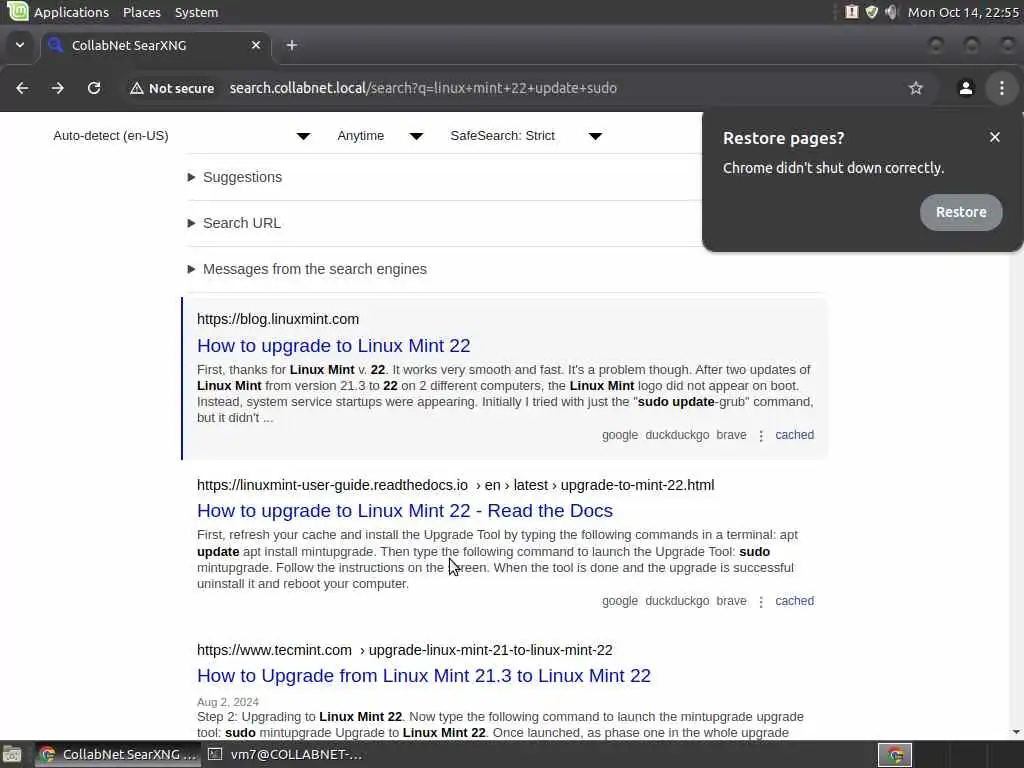1024x768 pixels.
Task: Open the SafeSearch: Strict dropdown
Action: [526, 136]
